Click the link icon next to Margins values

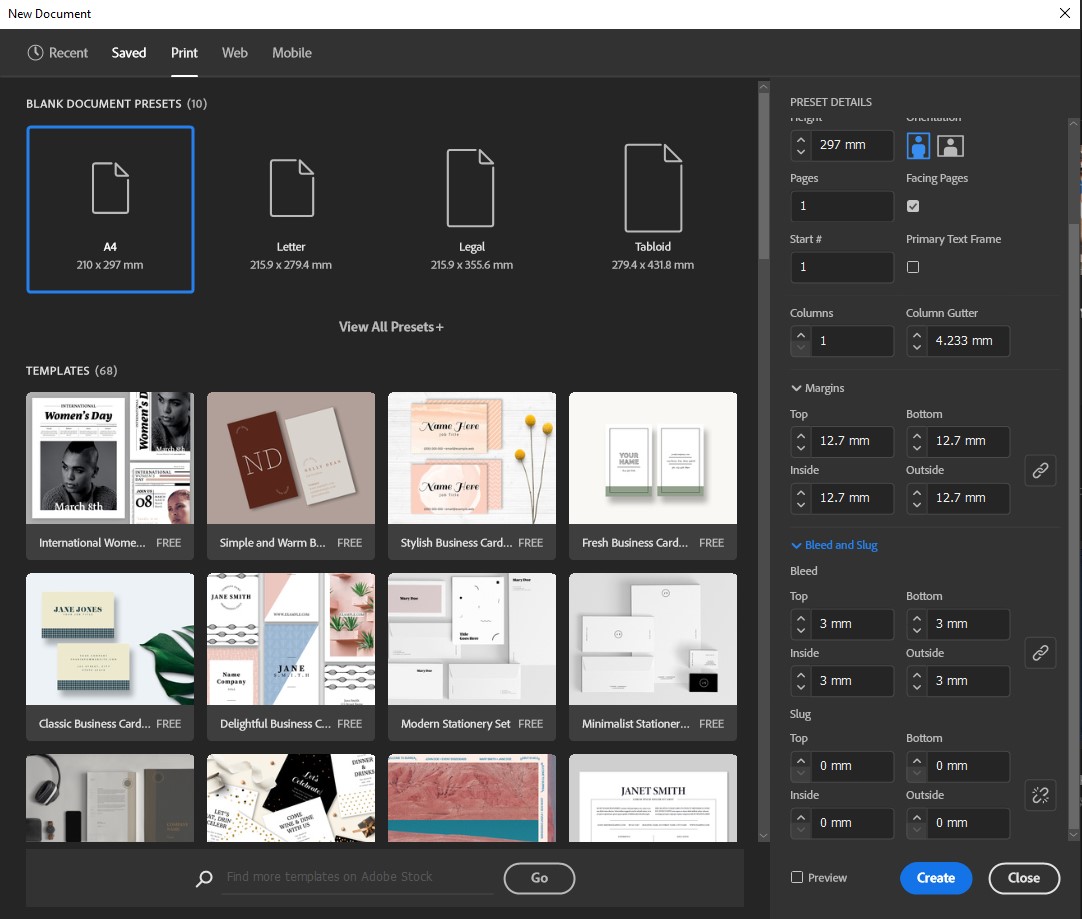click(1040, 470)
